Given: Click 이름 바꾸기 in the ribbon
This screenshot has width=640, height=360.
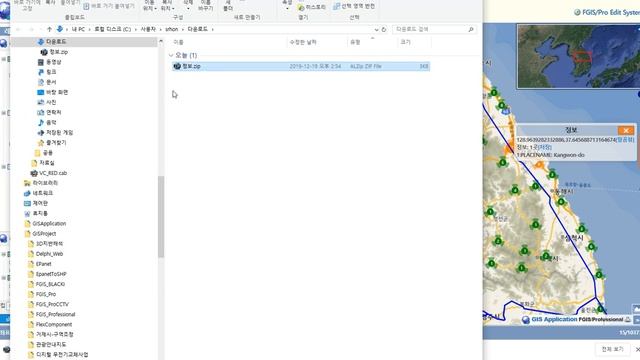Looking at the screenshot, I should (x=206, y=6).
